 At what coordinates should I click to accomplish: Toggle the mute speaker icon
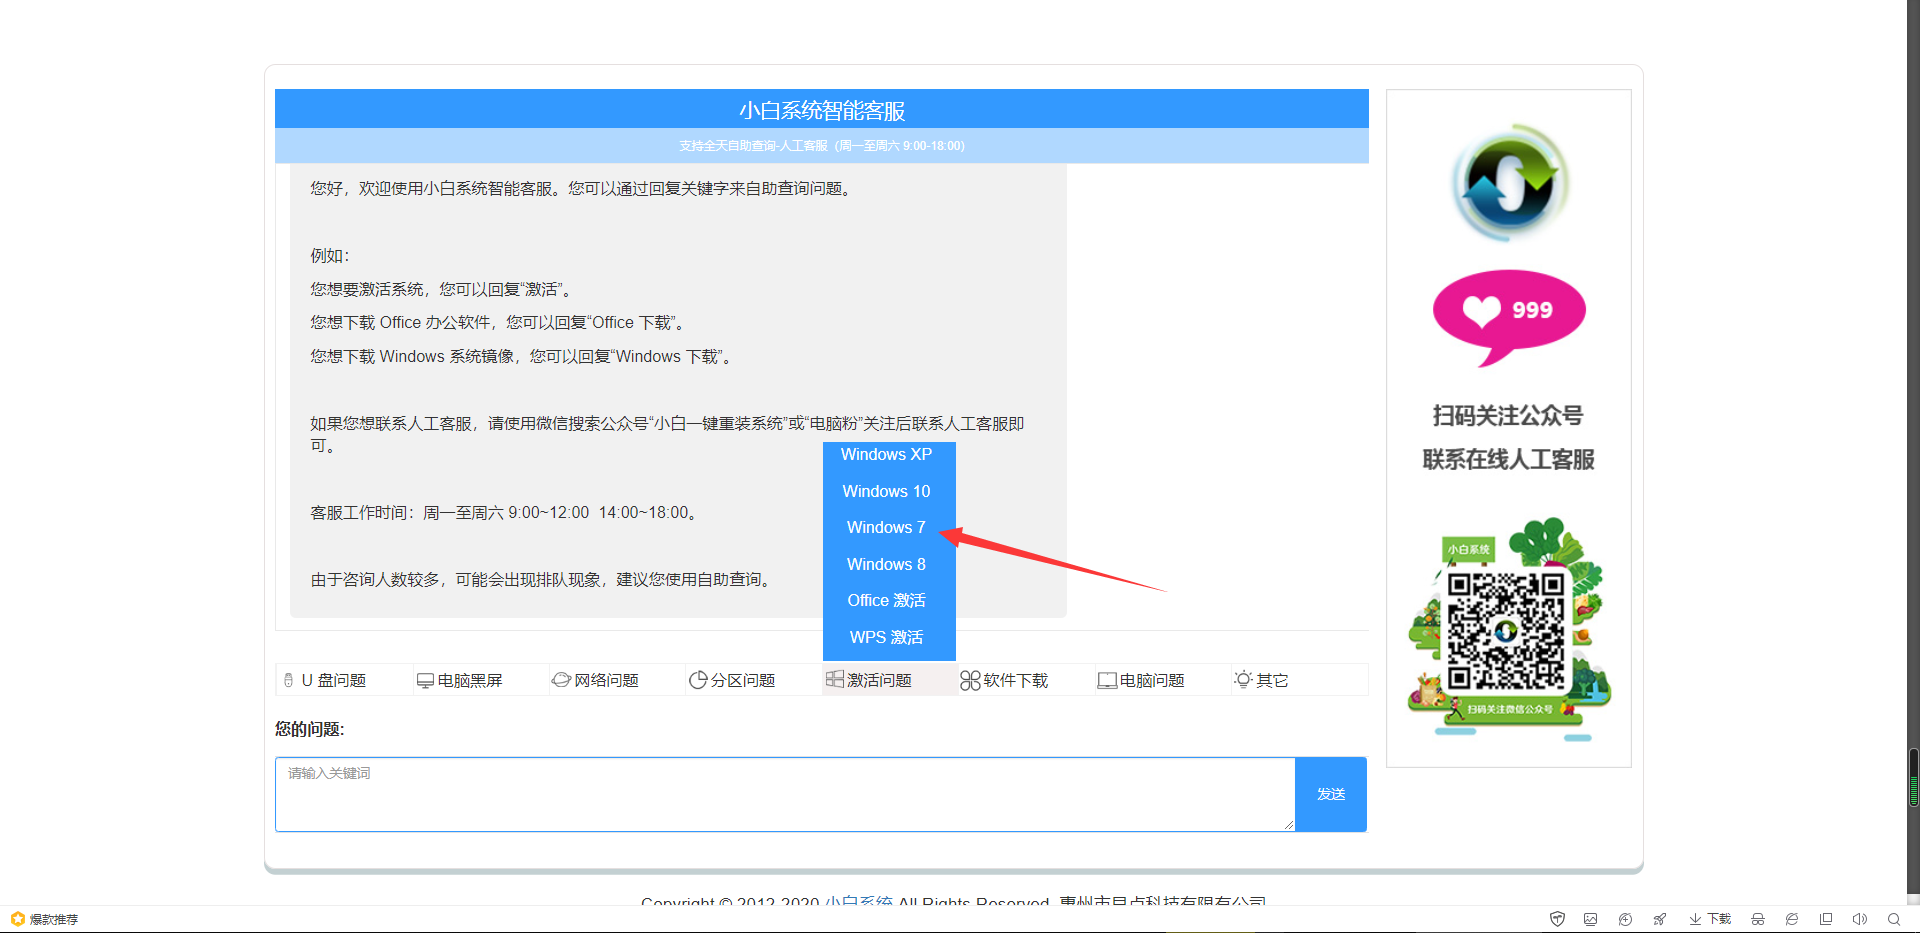[x=1860, y=919]
